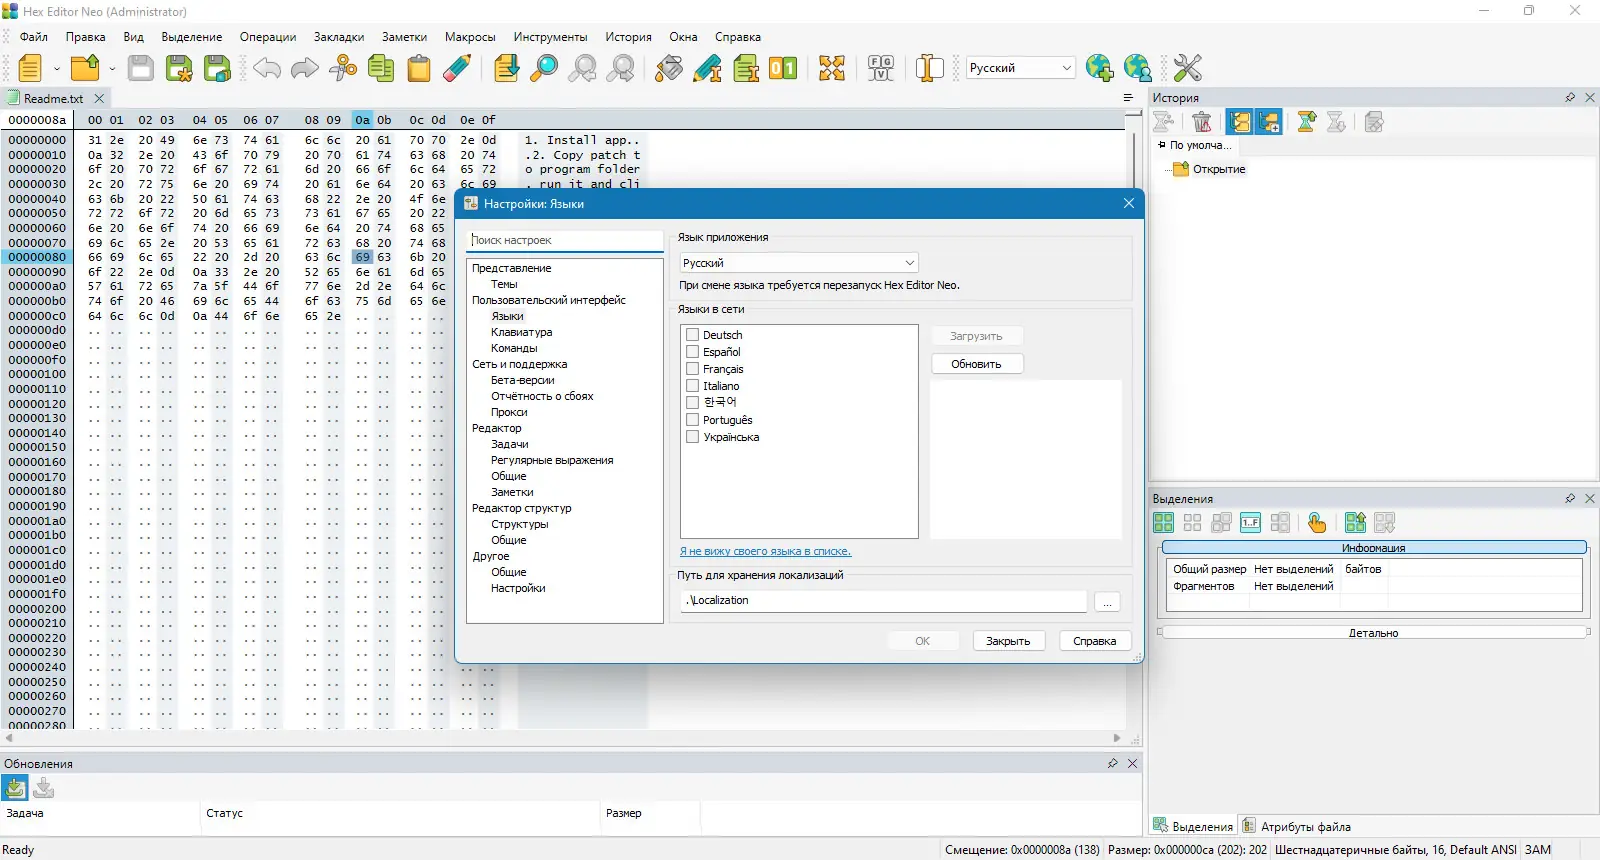Close the Настройки: Языки dialog
This screenshot has height=860, width=1600.
[x=1129, y=203]
